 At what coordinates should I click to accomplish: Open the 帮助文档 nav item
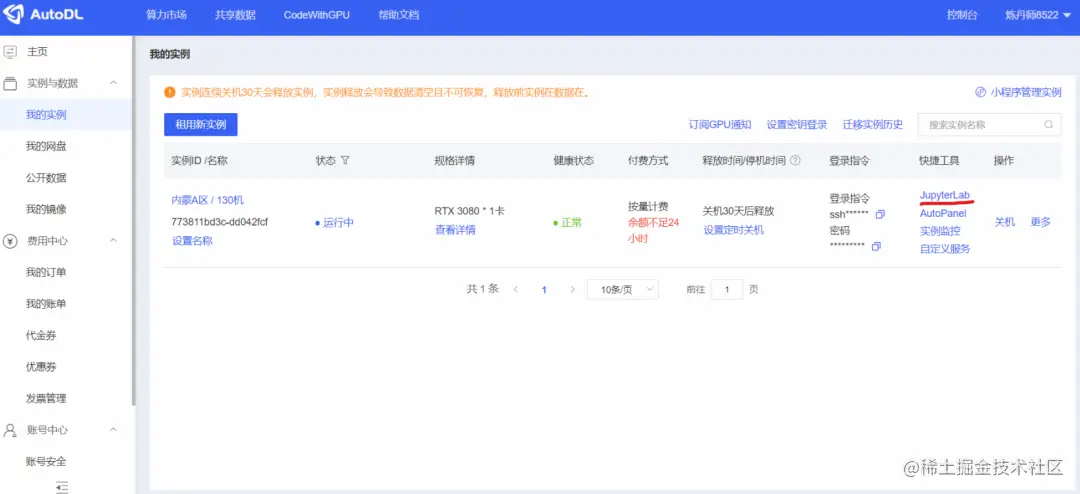pyautogui.click(x=398, y=15)
